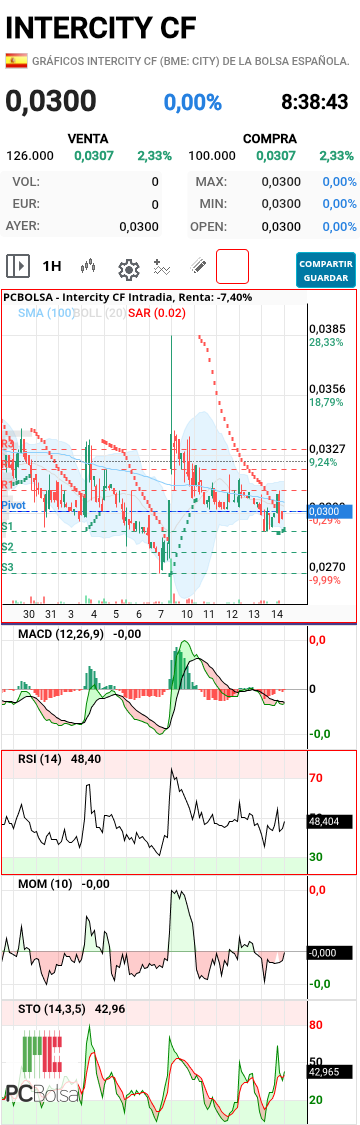This screenshot has width=360, height=1125.
Task: Click the 0,0385 price axis label
Action: click(x=327, y=329)
